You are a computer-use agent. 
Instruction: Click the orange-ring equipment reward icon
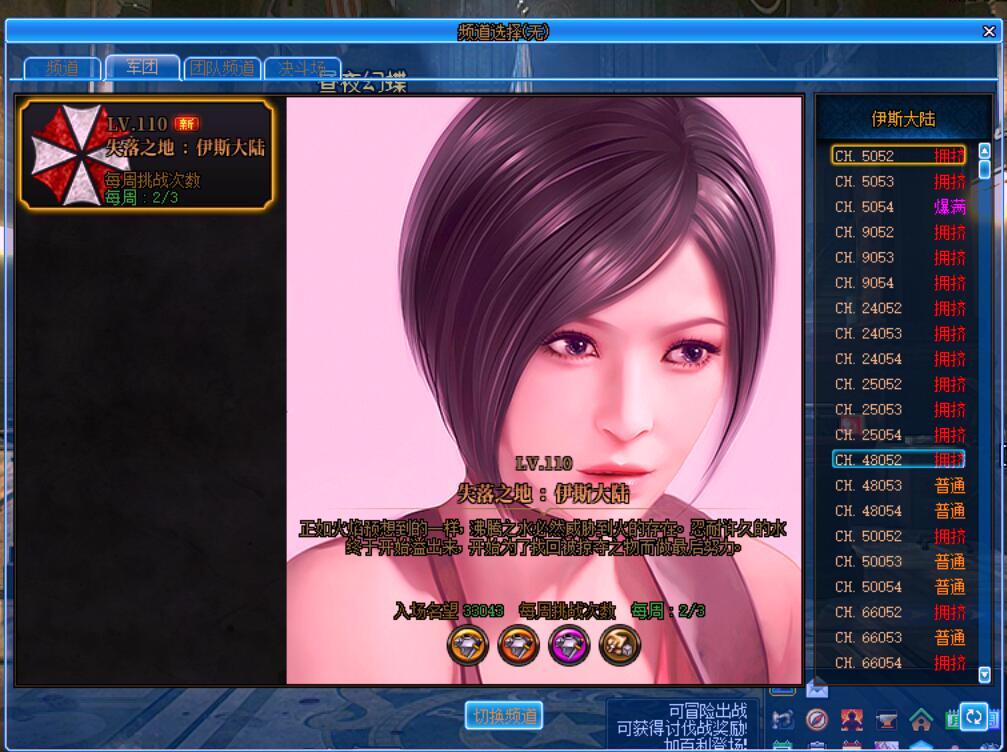coord(518,644)
